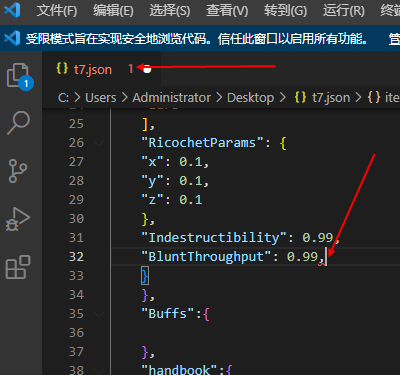The height and width of the screenshot is (375, 400).
Task: Click Desktop in the breadcrumb
Action: click(x=250, y=98)
